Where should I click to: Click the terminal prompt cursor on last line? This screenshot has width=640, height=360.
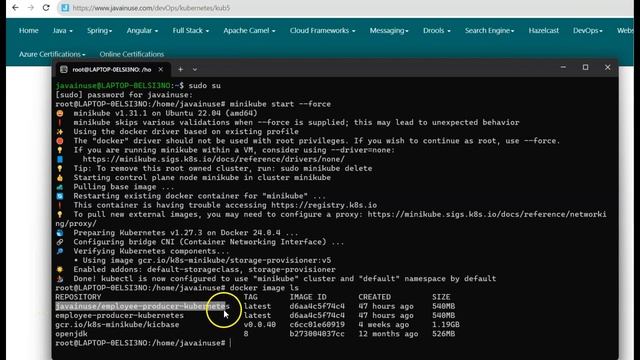tap(230, 343)
